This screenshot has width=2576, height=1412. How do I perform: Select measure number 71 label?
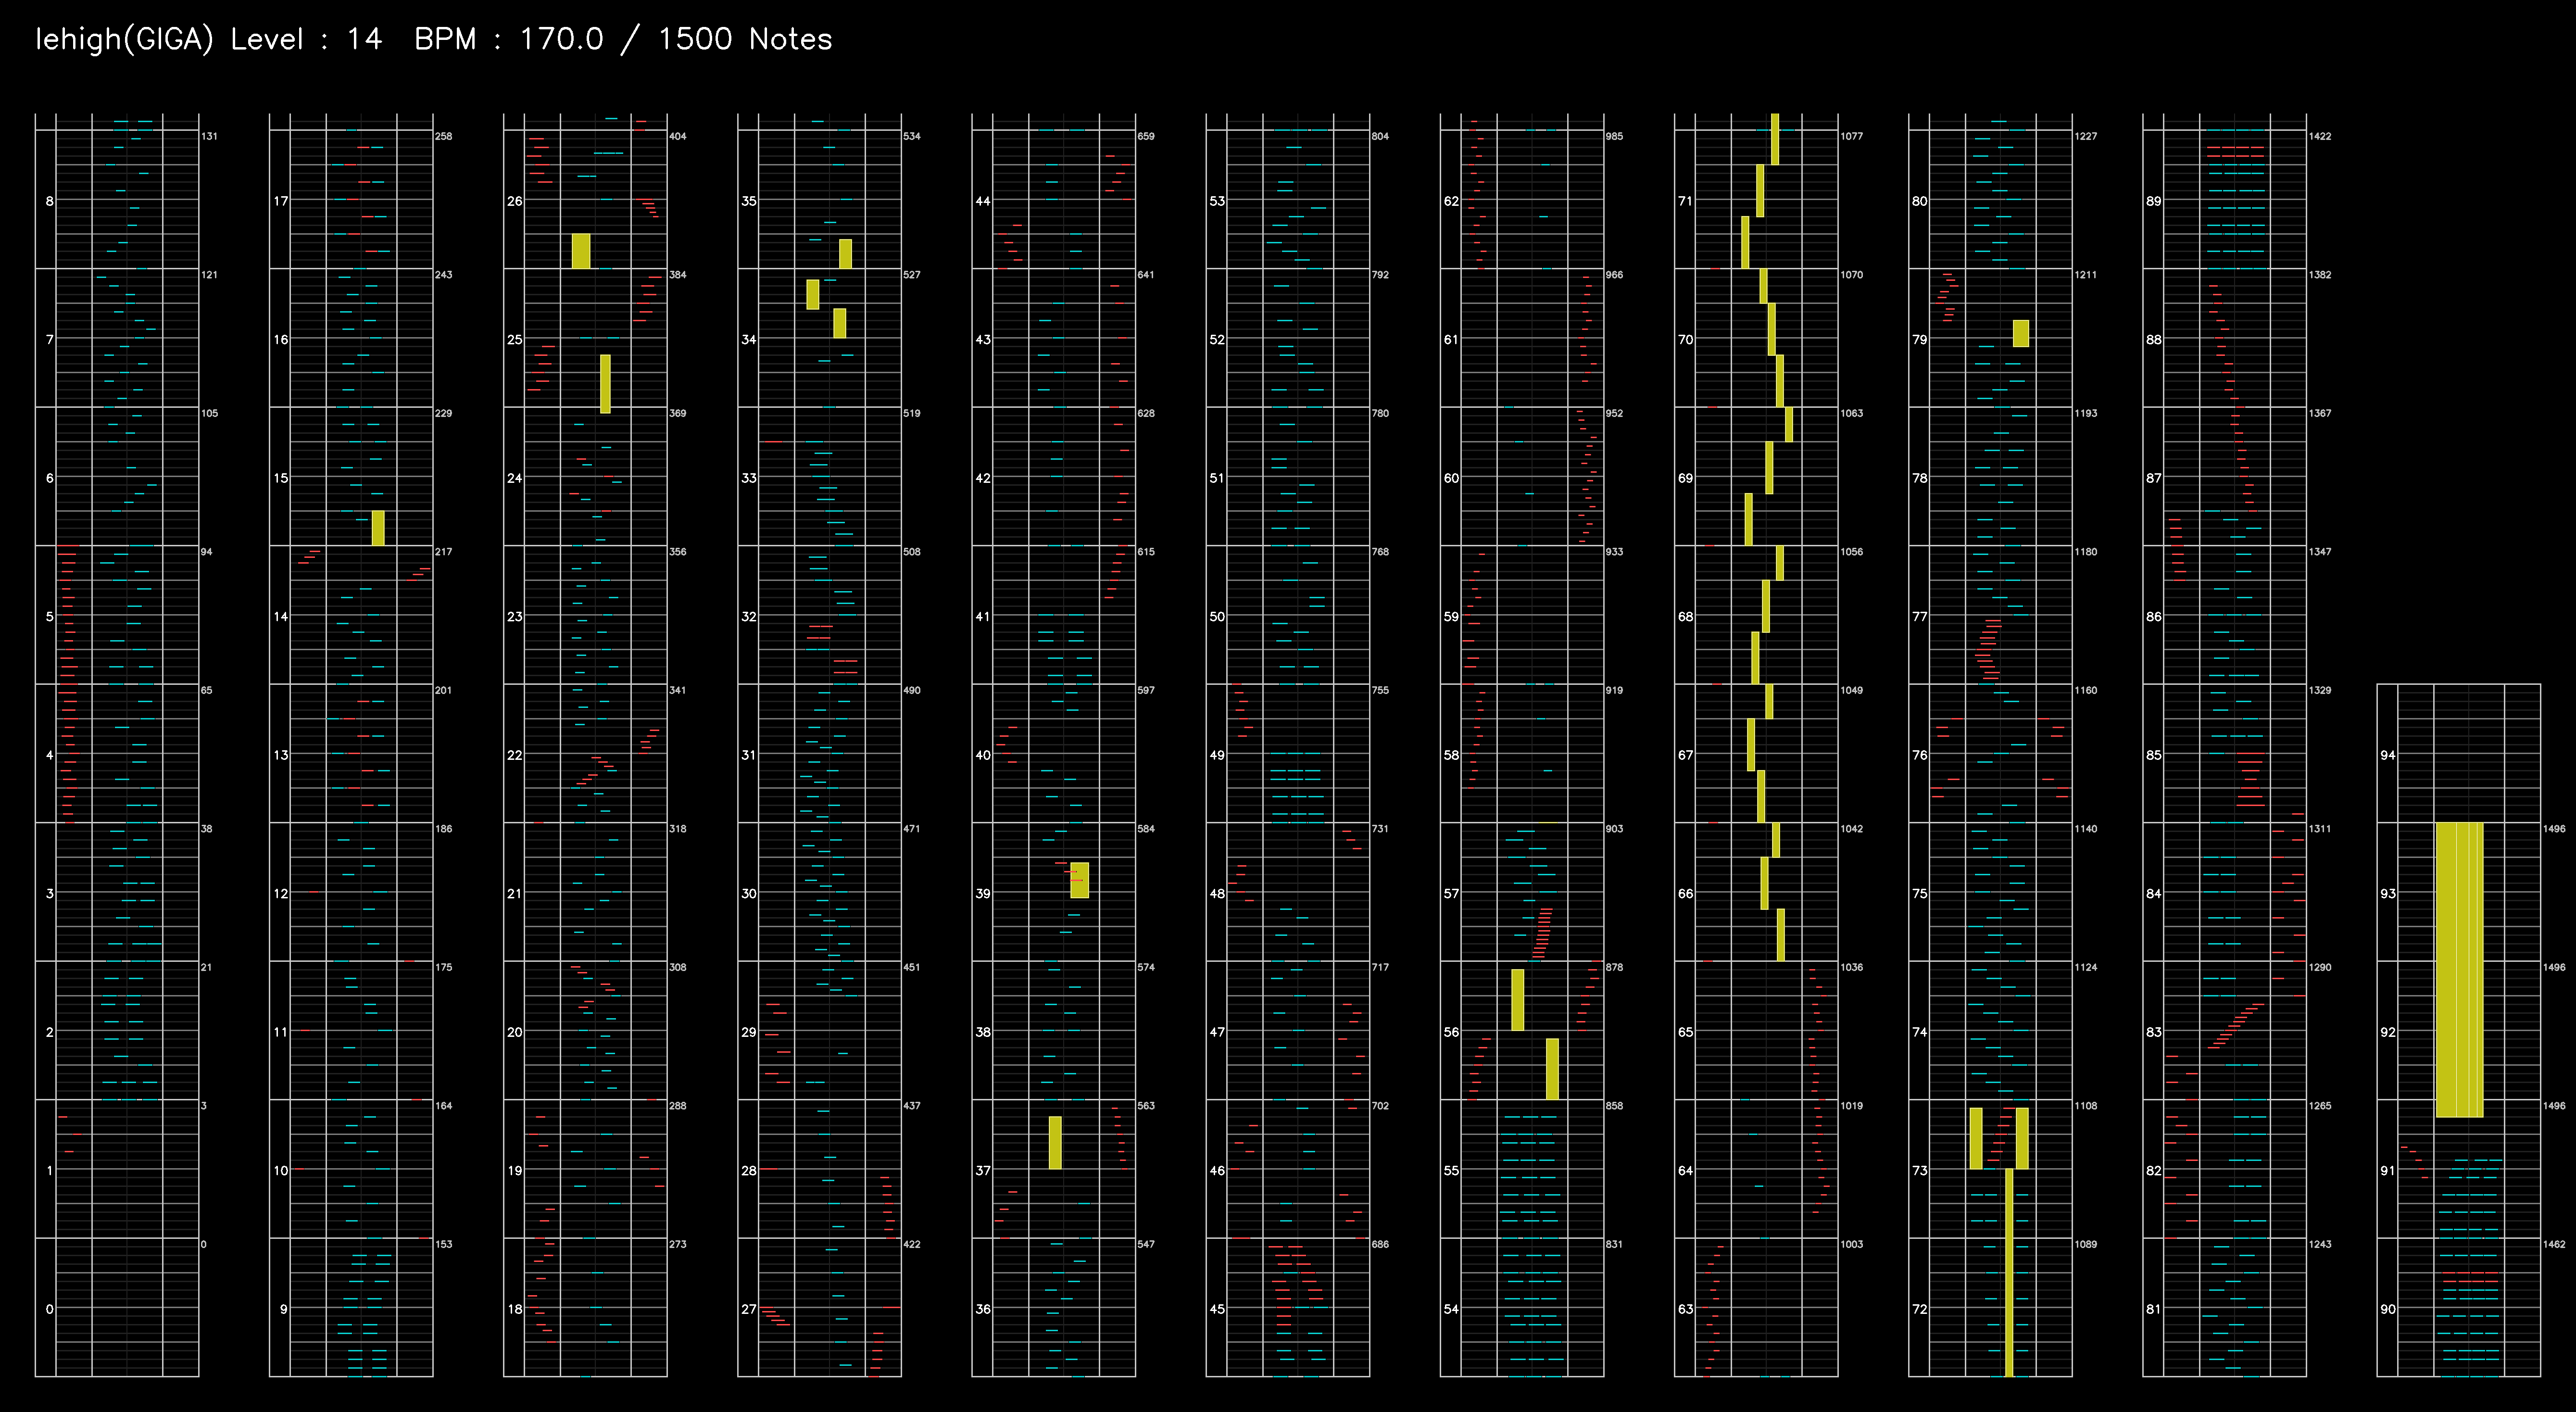pos(1685,201)
